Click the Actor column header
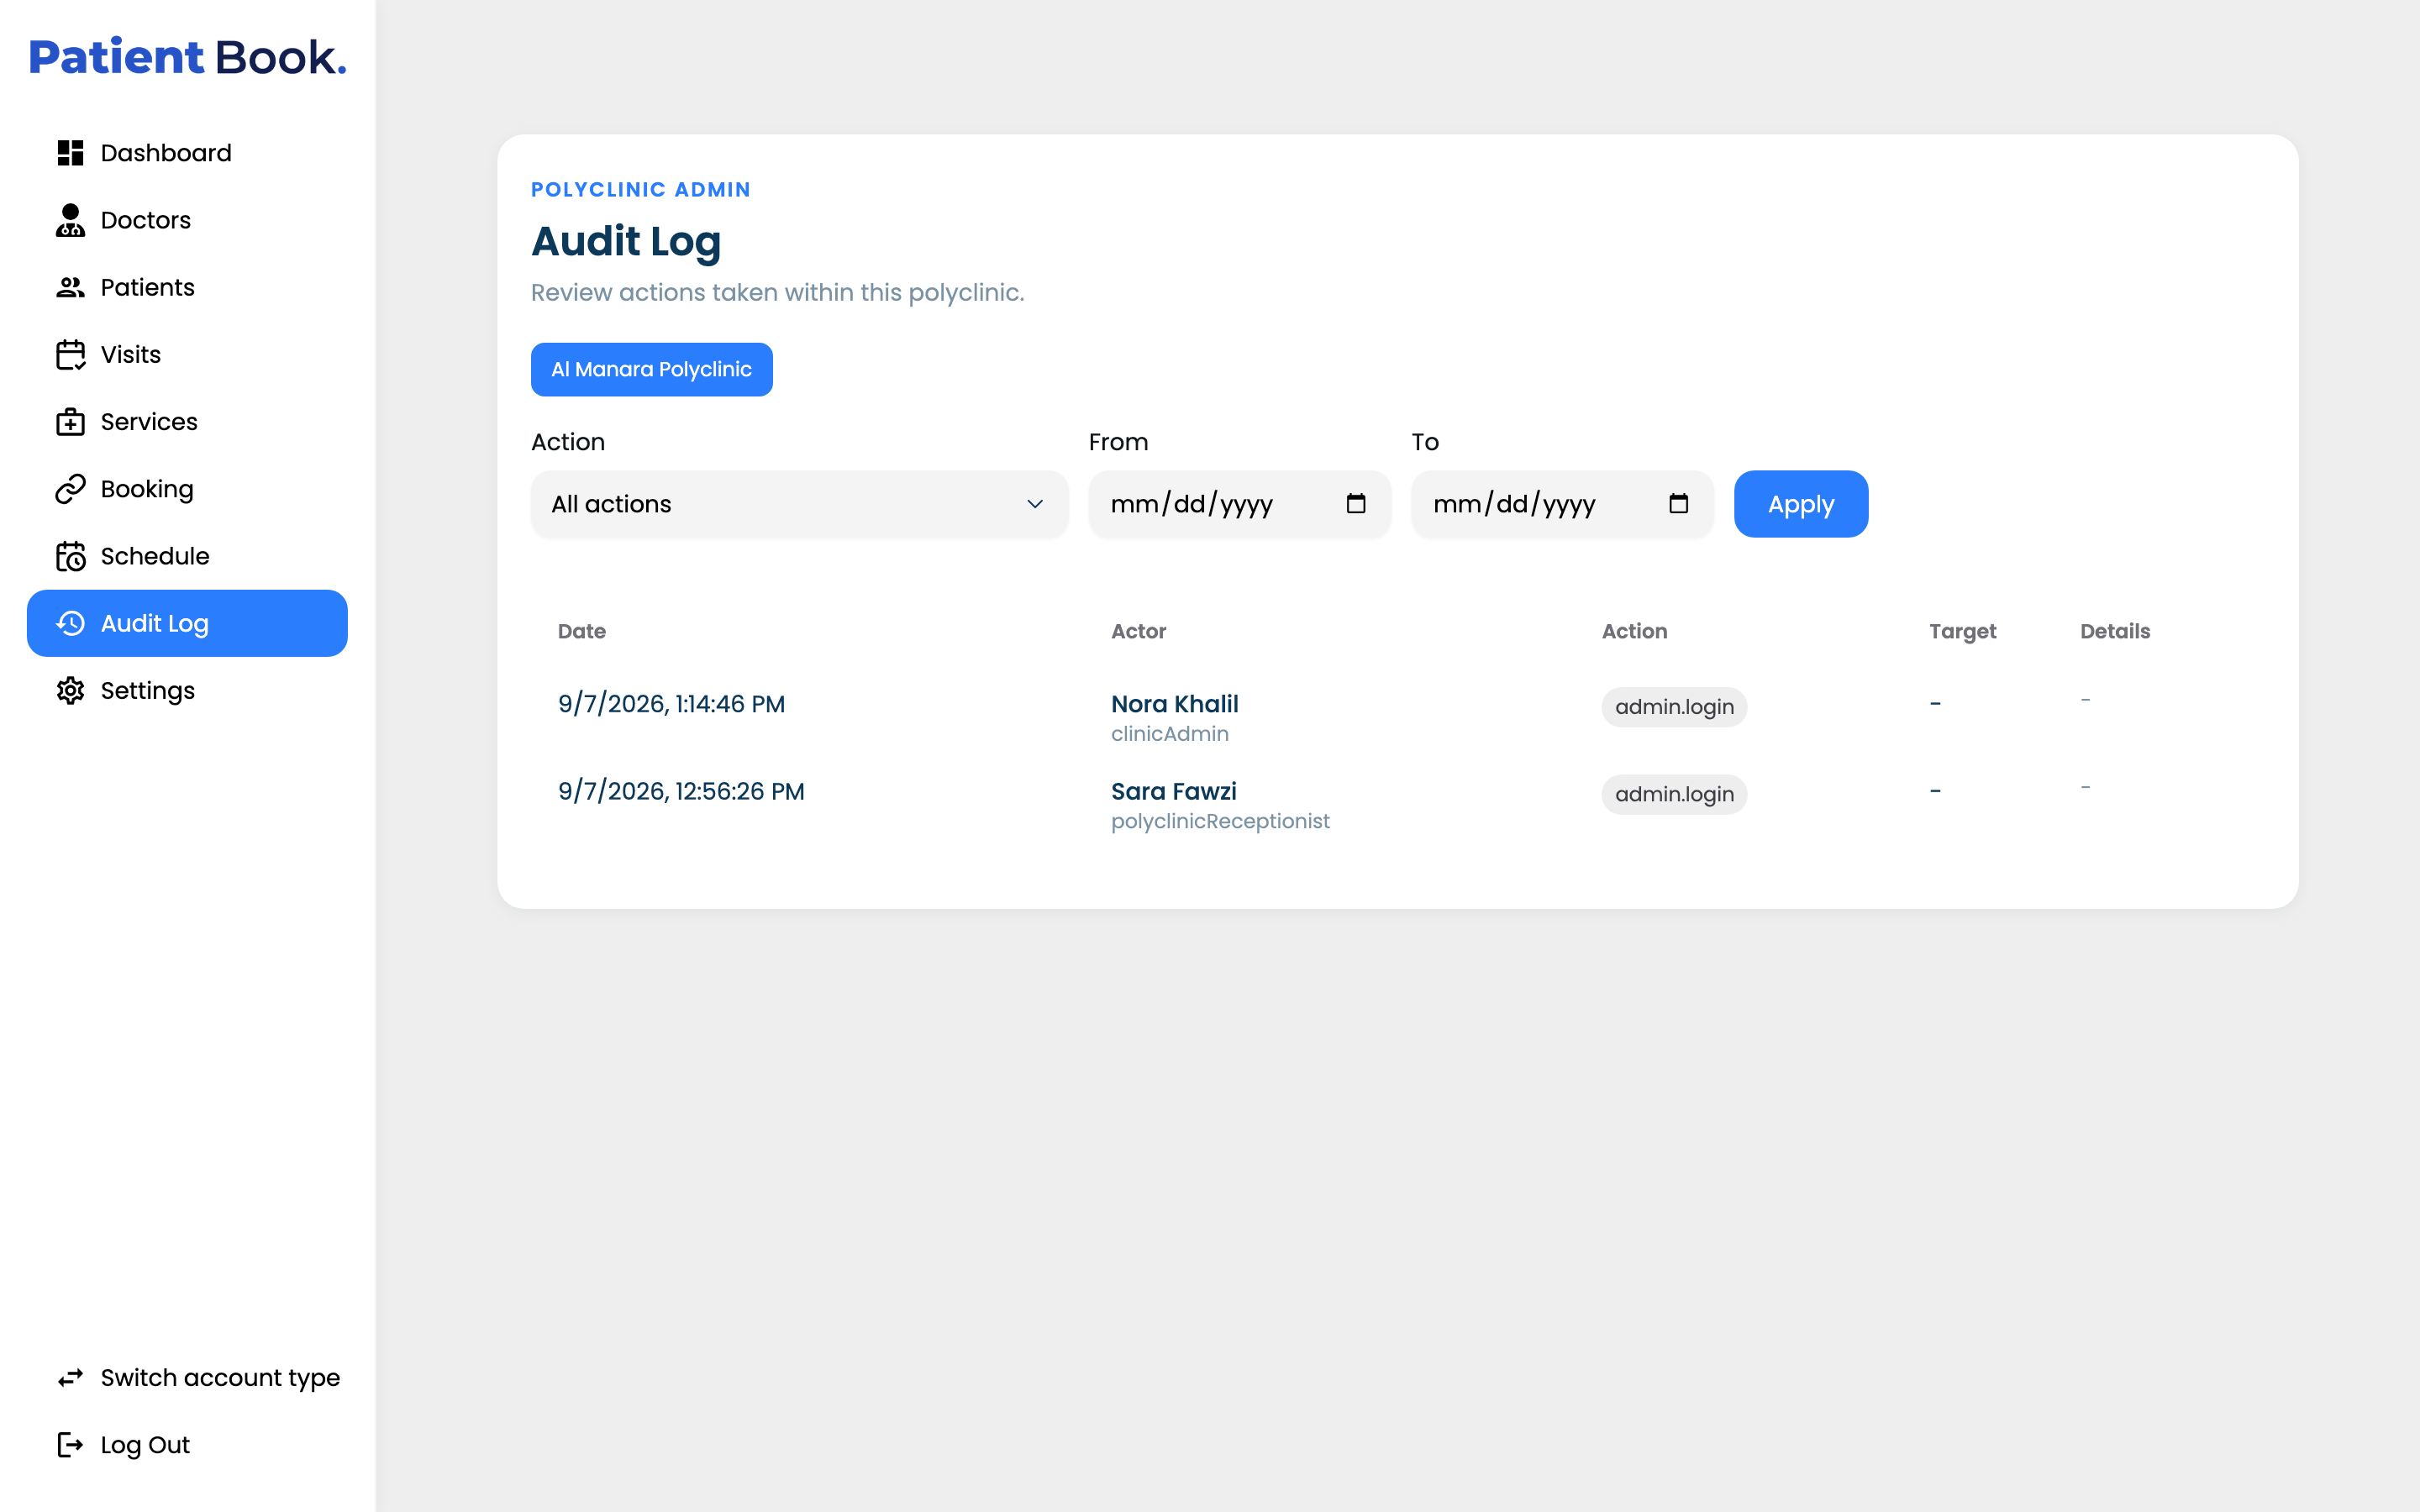The width and height of the screenshot is (2420, 1512). point(1139,631)
